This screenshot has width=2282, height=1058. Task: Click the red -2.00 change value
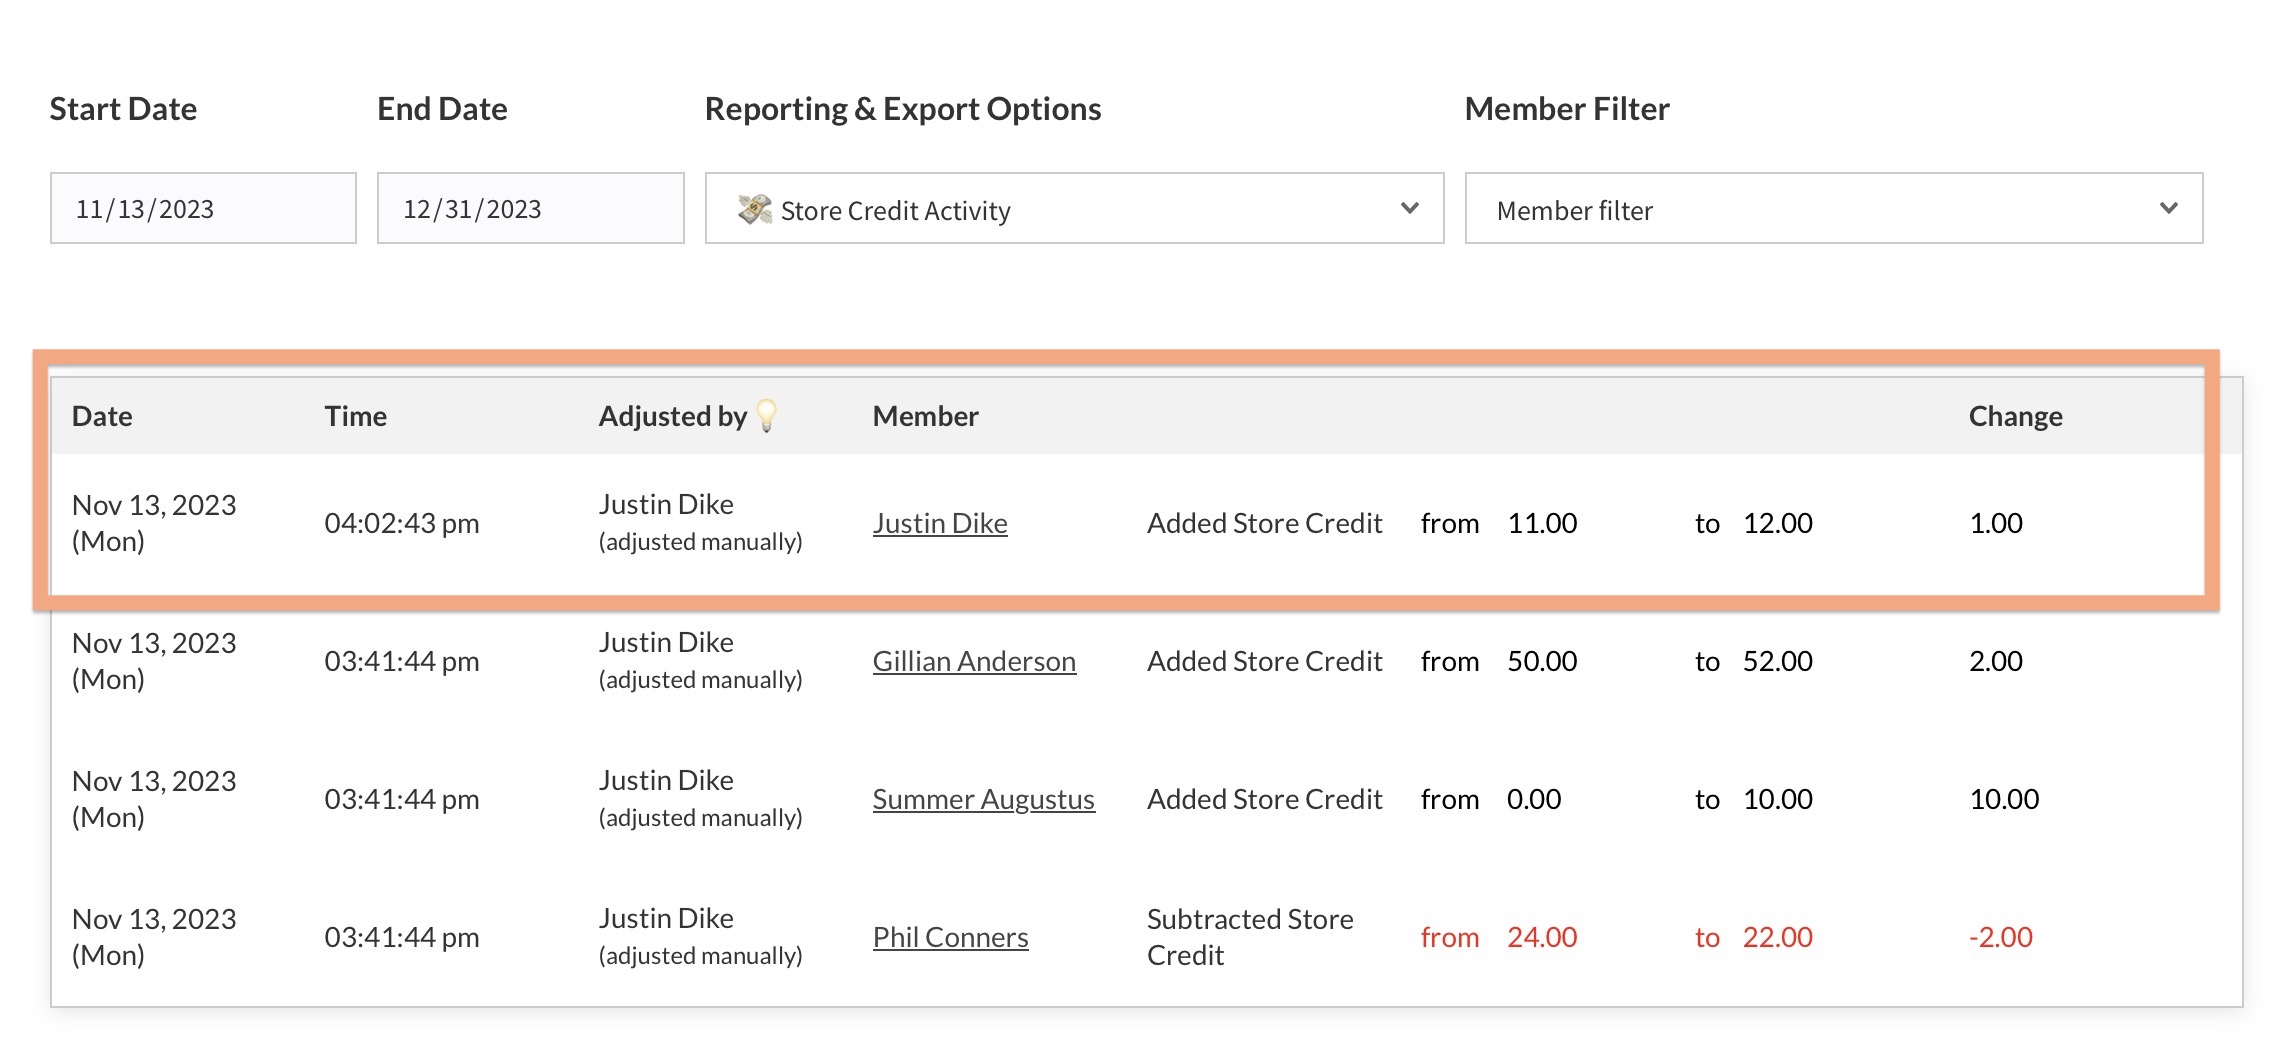click(x=2000, y=937)
